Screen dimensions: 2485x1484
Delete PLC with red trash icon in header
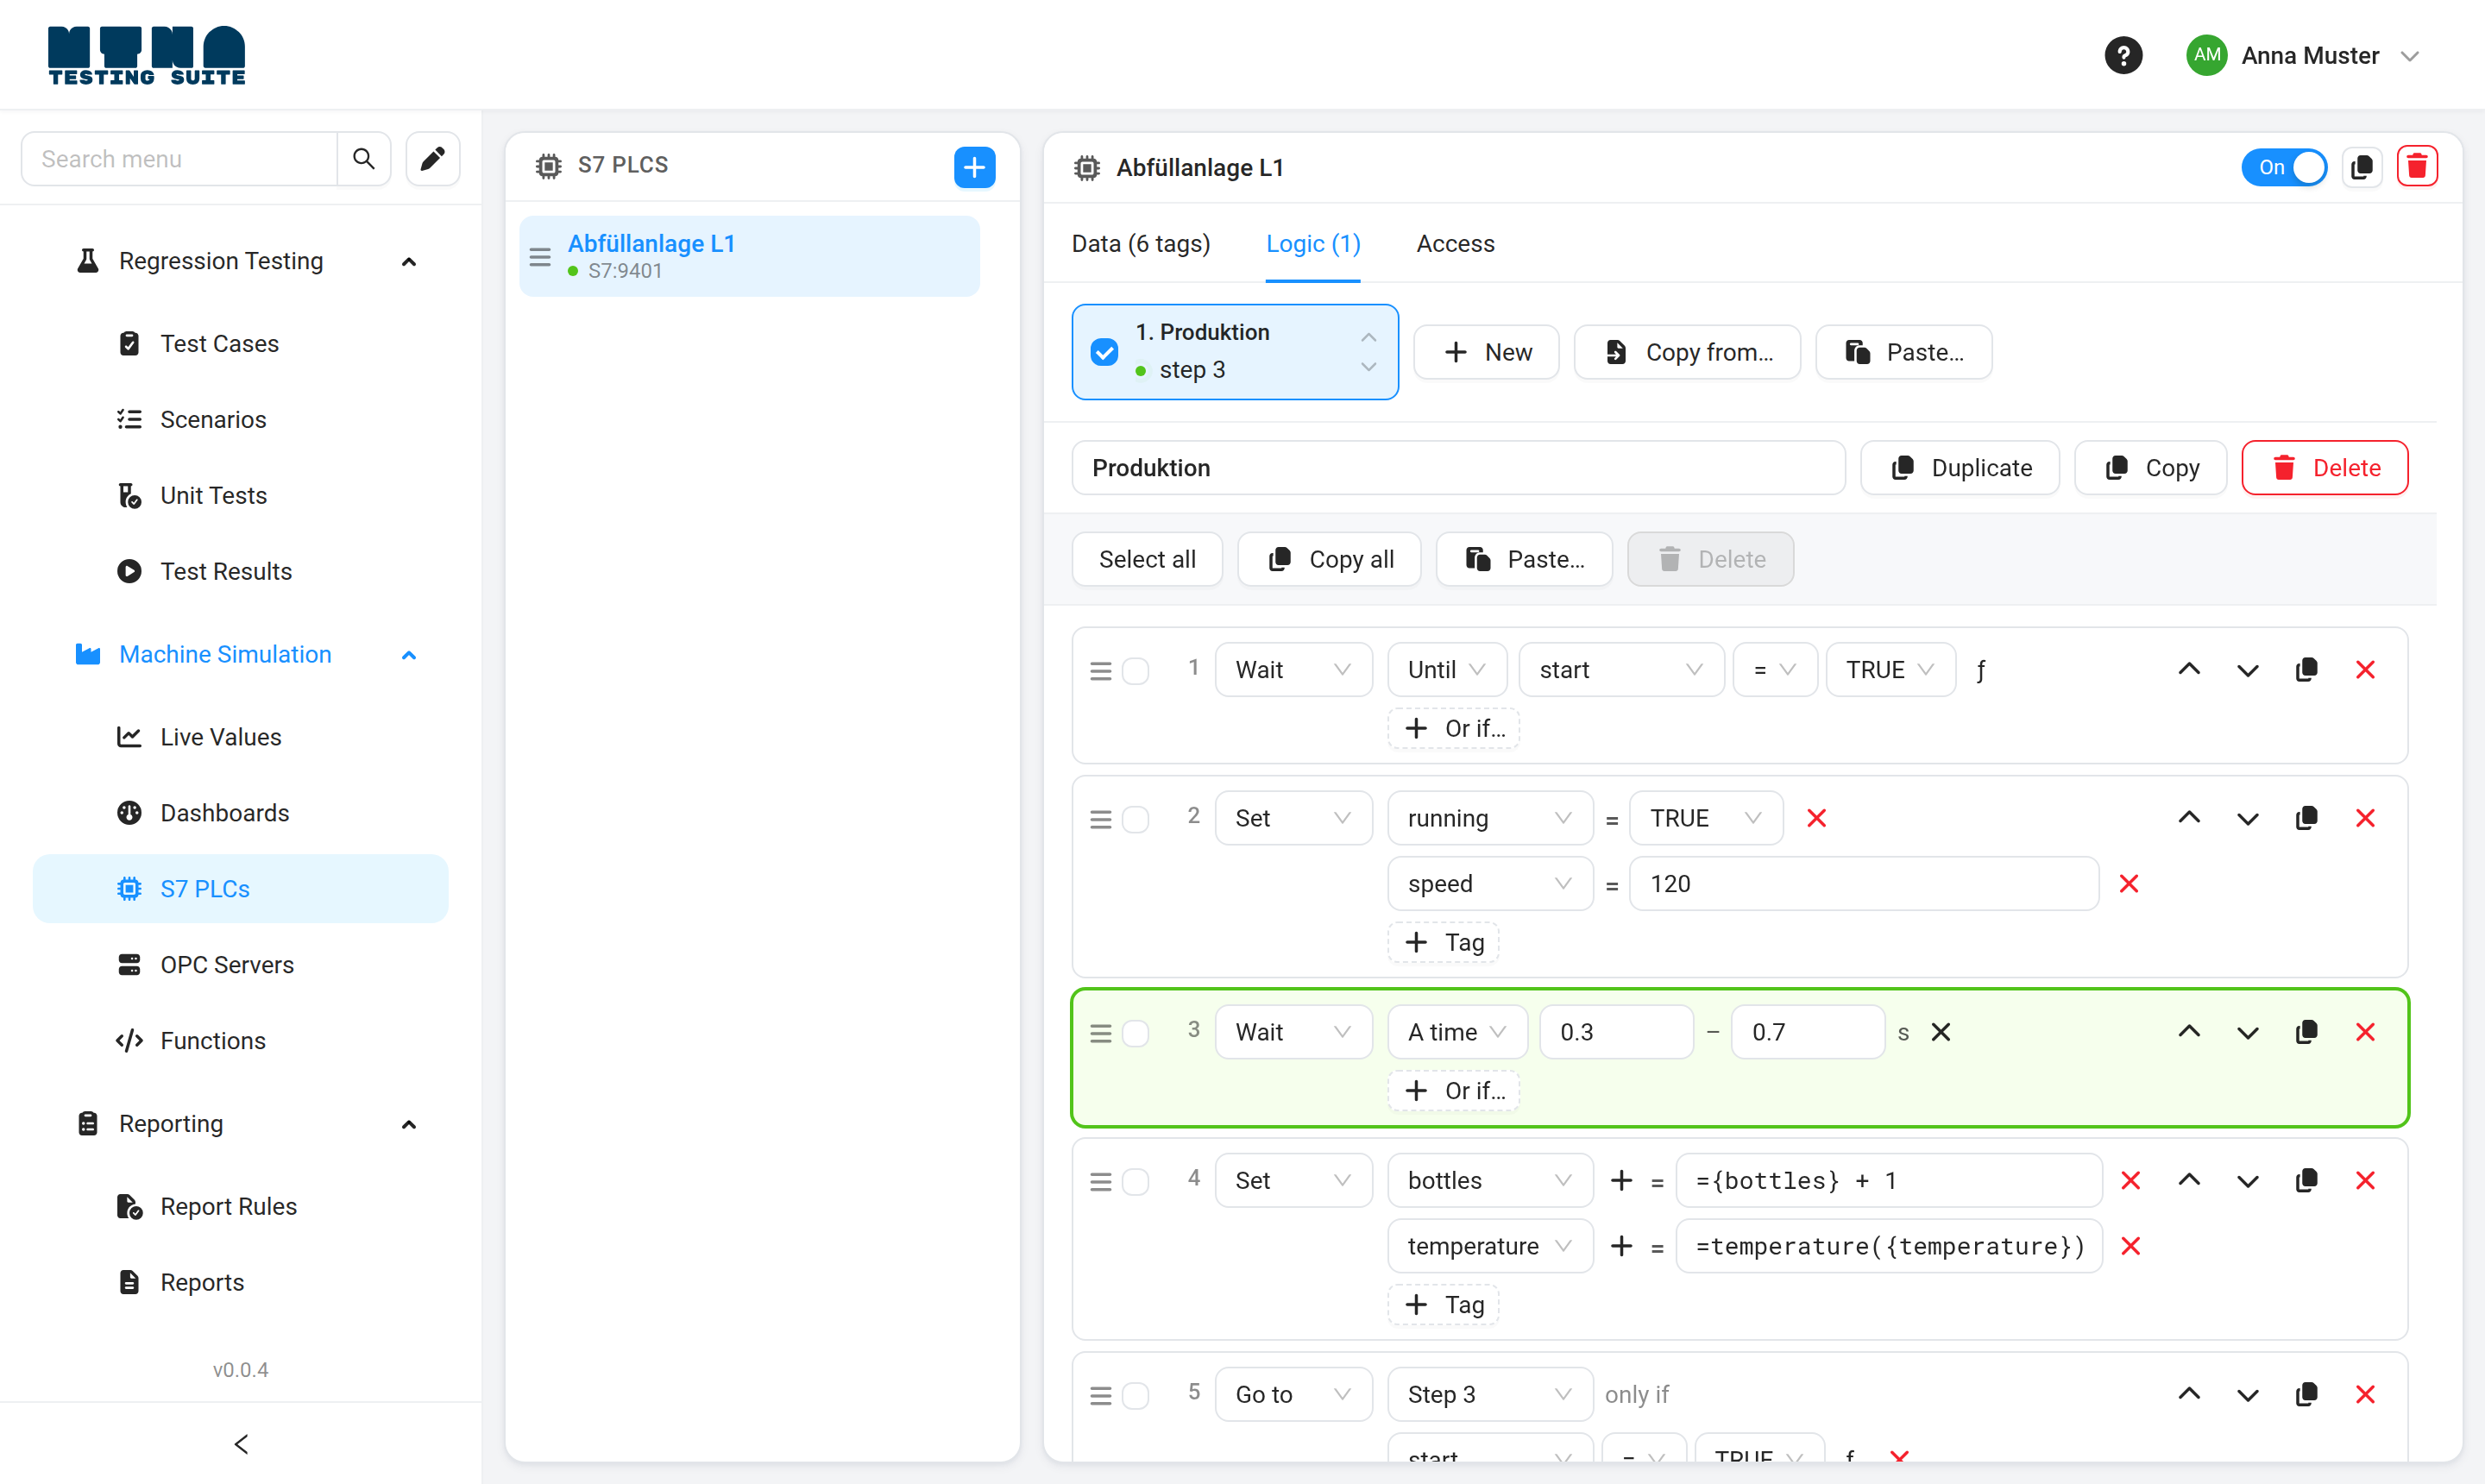pyautogui.click(x=2416, y=167)
